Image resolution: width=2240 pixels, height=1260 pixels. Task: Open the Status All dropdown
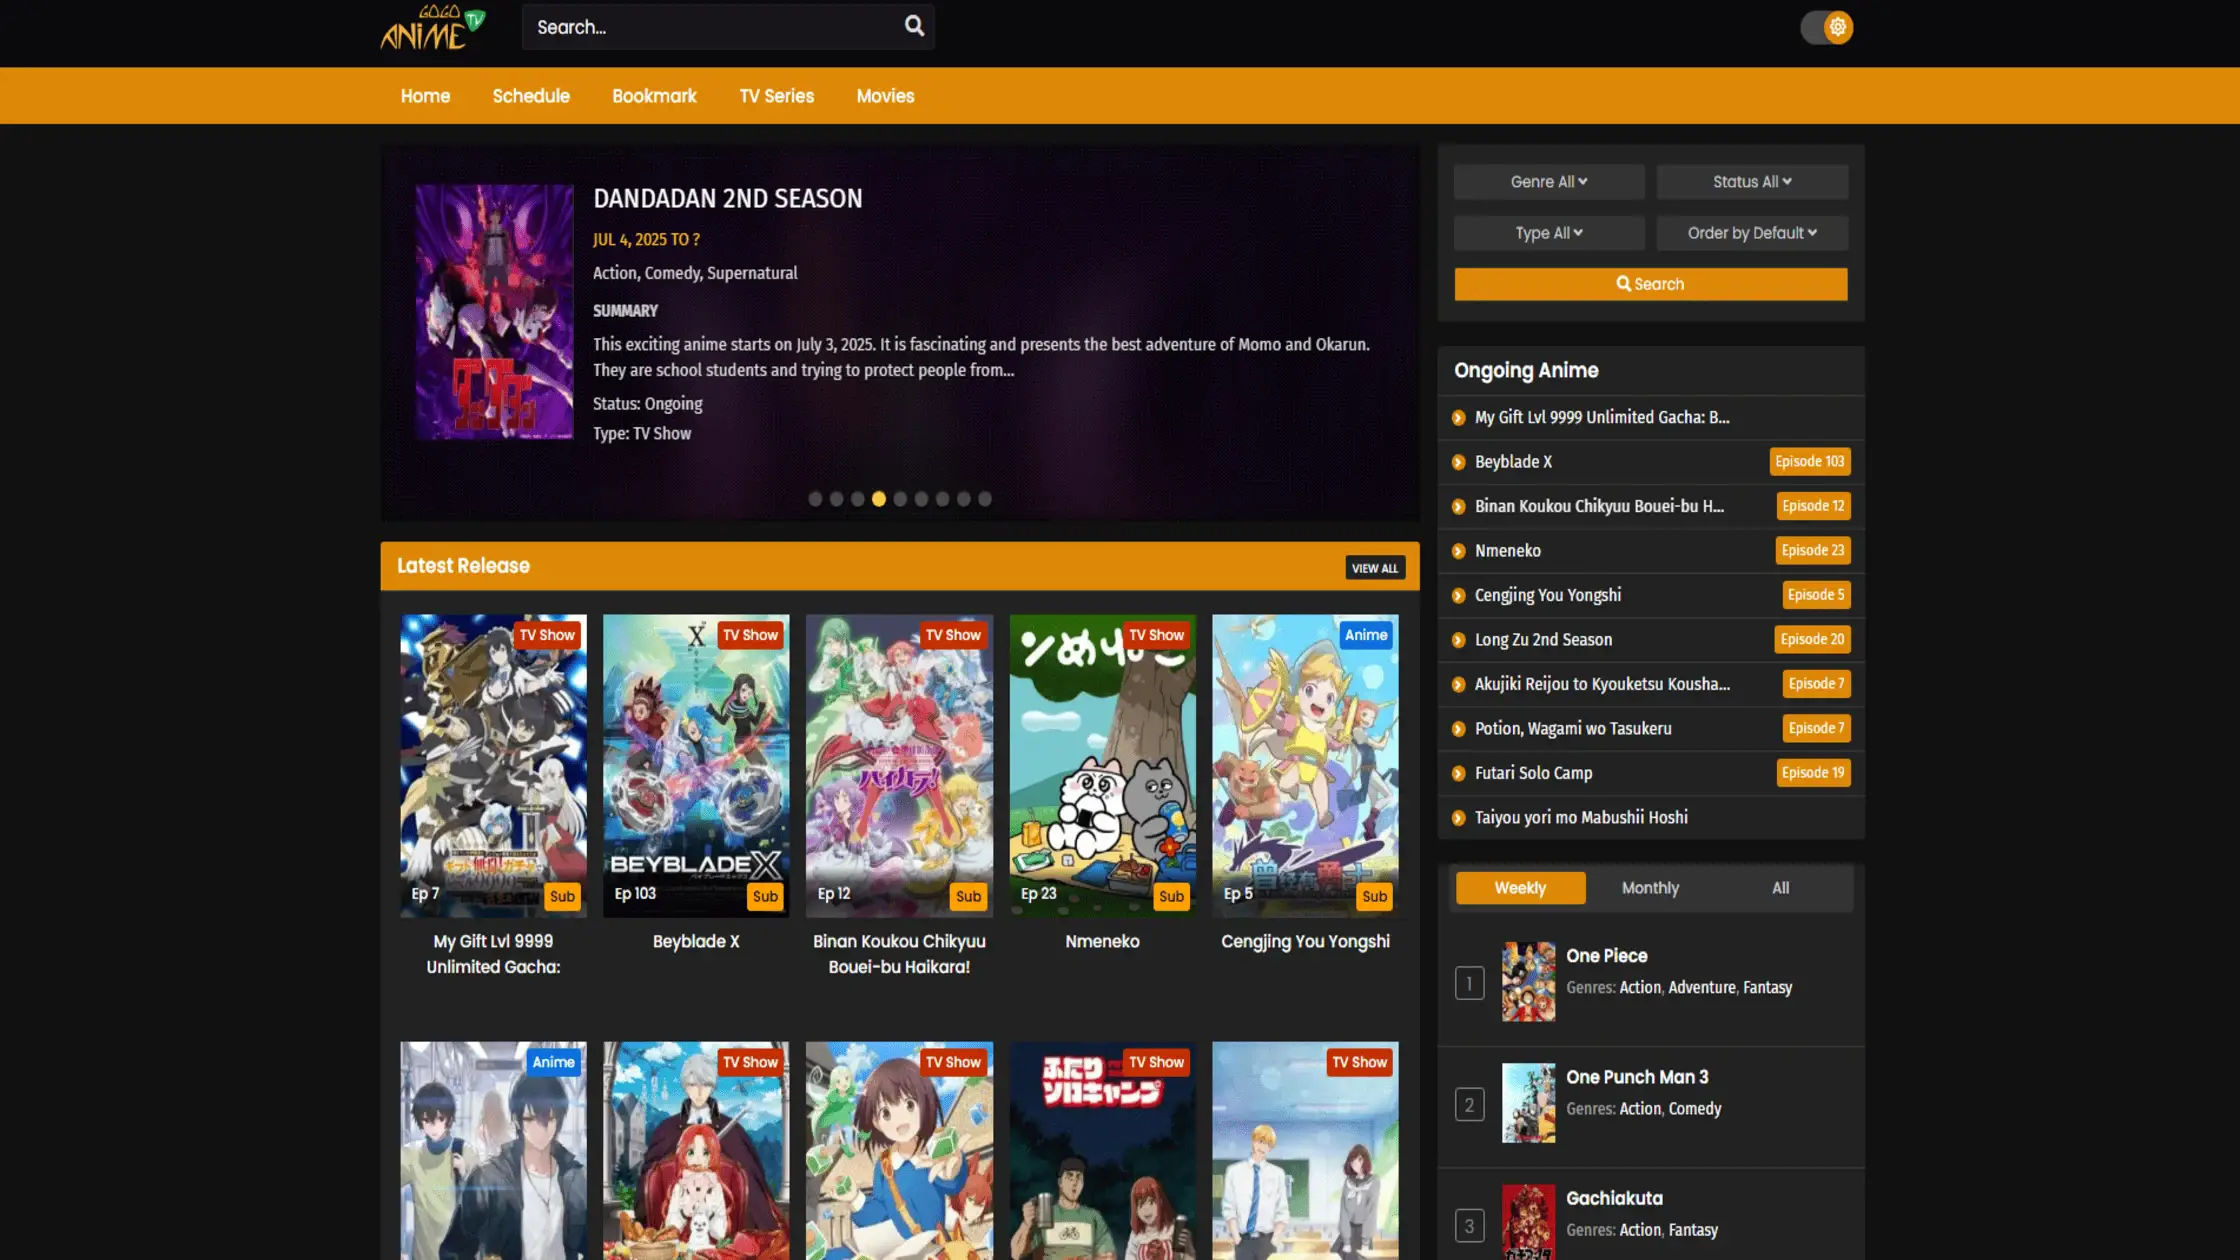1752,181
